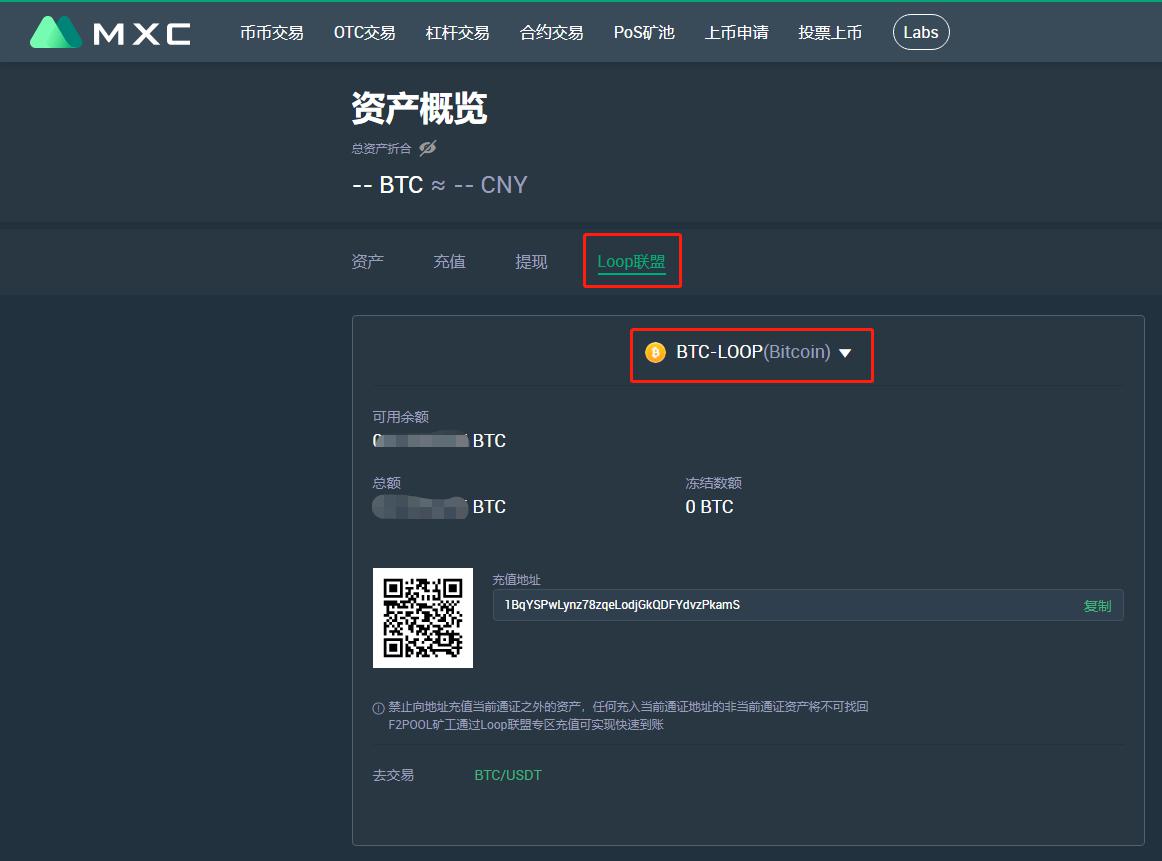This screenshot has width=1162, height=861.
Task: Open 合约交易 menu
Action: tap(551, 33)
